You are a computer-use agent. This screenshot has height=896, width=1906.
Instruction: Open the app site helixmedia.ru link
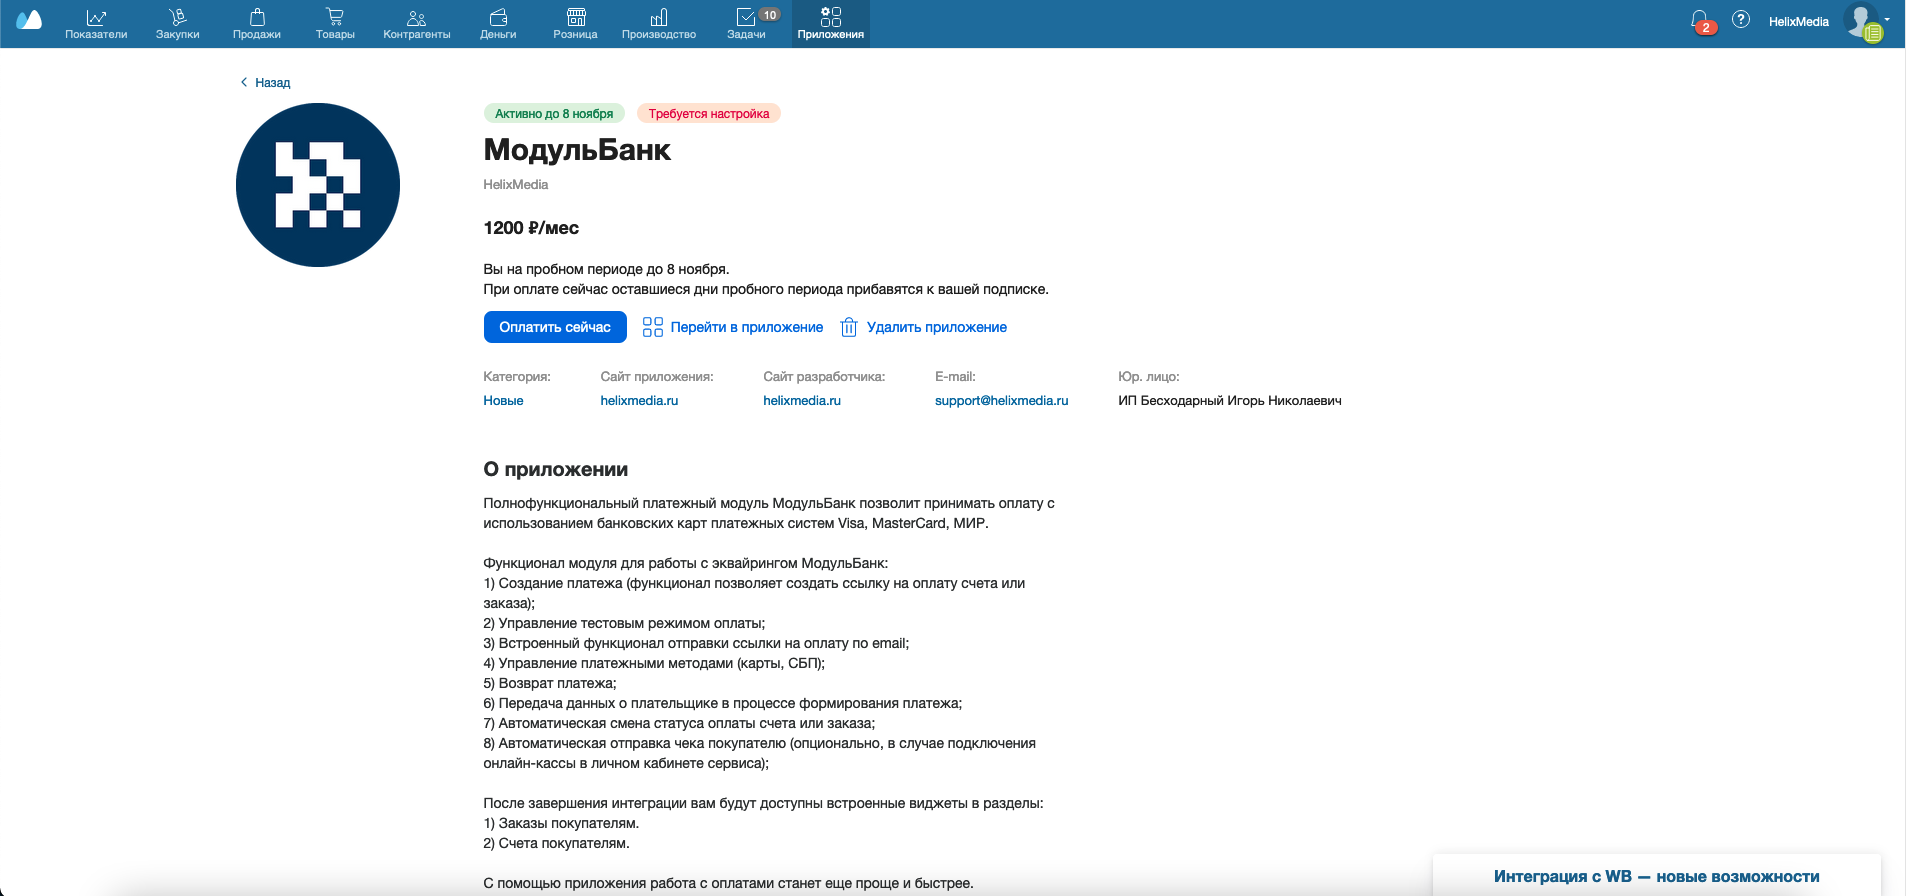[x=639, y=401]
